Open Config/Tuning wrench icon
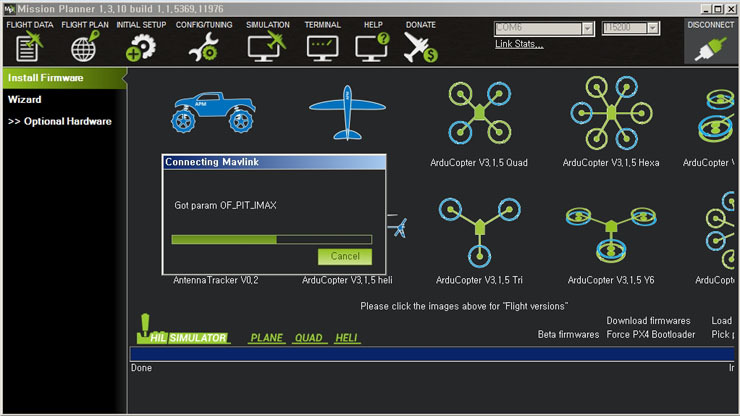The width and height of the screenshot is (740, 416). tap(203, 47)
